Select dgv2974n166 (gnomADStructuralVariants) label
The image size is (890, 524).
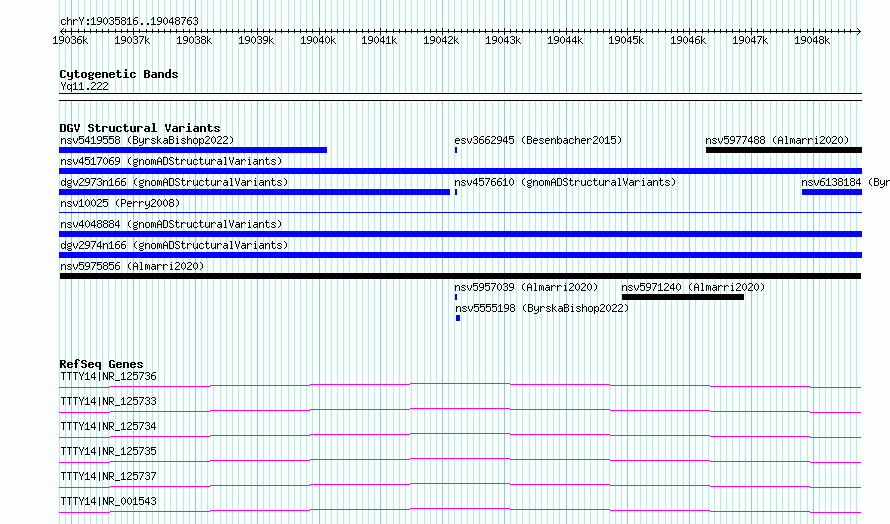174,245
